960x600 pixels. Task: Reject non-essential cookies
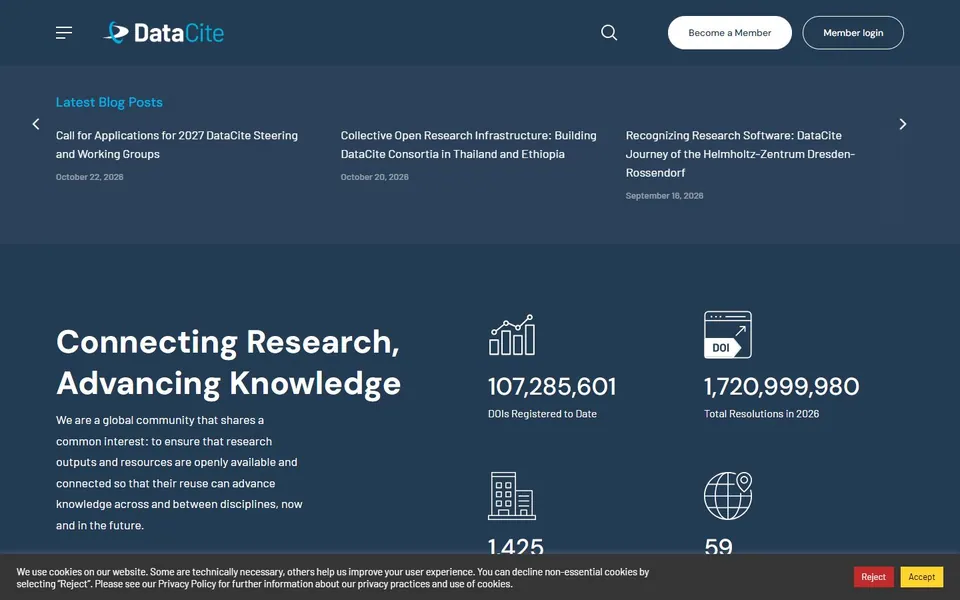(x=873, y=577)
